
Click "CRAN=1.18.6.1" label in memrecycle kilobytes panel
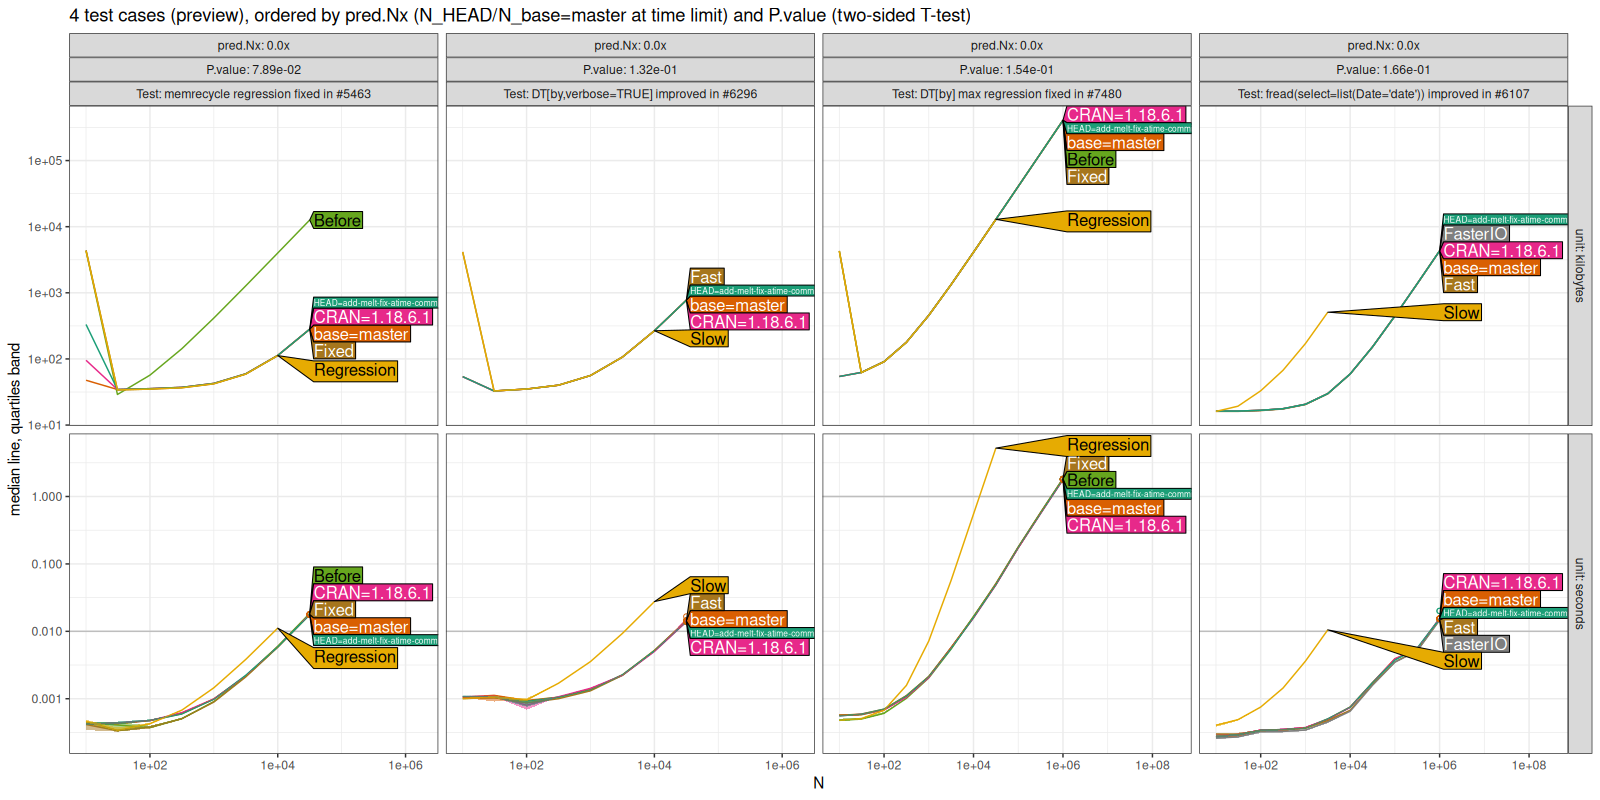(x=372, y=317)
